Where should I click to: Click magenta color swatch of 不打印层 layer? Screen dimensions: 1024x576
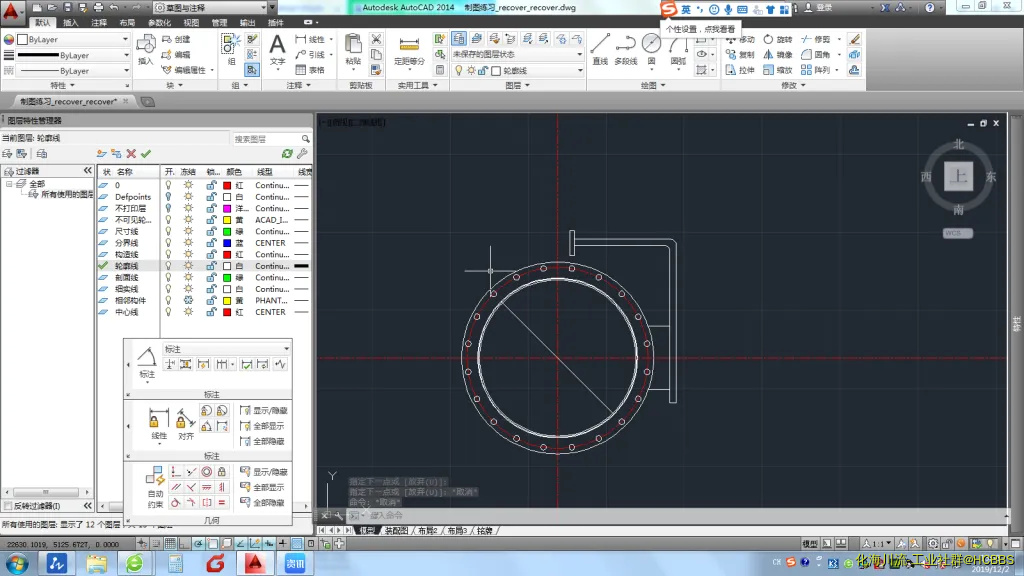click(227, 208)
